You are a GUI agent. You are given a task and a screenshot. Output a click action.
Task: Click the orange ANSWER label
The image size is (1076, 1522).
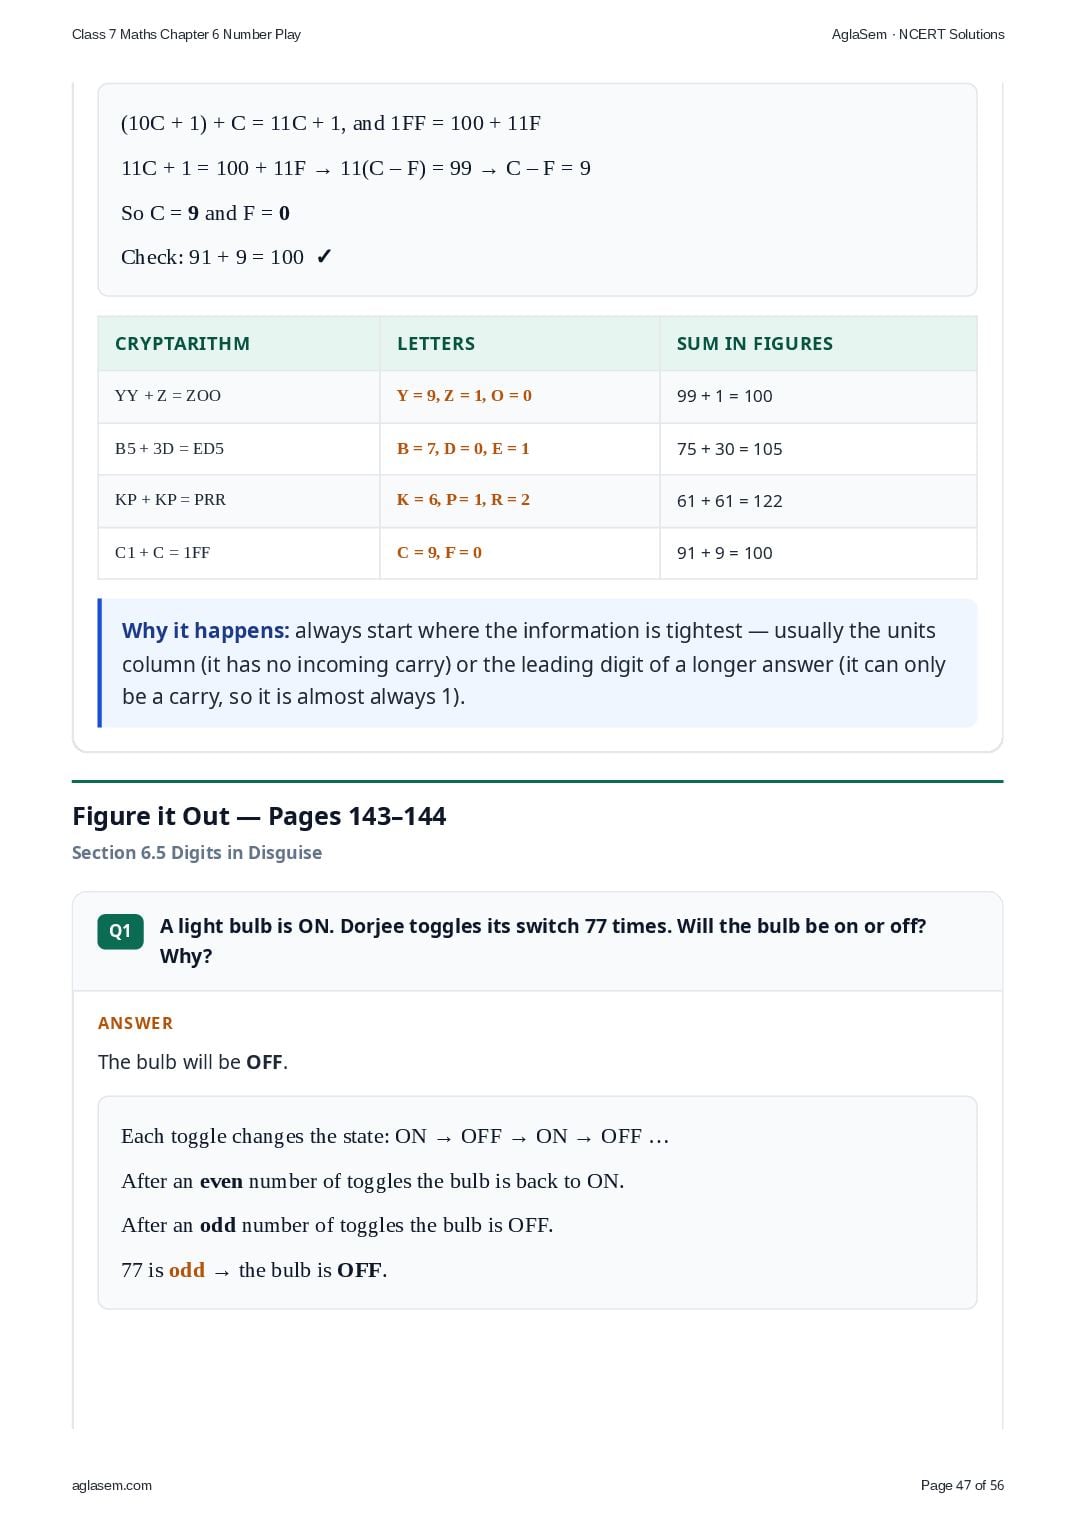tap(135, 1023)
